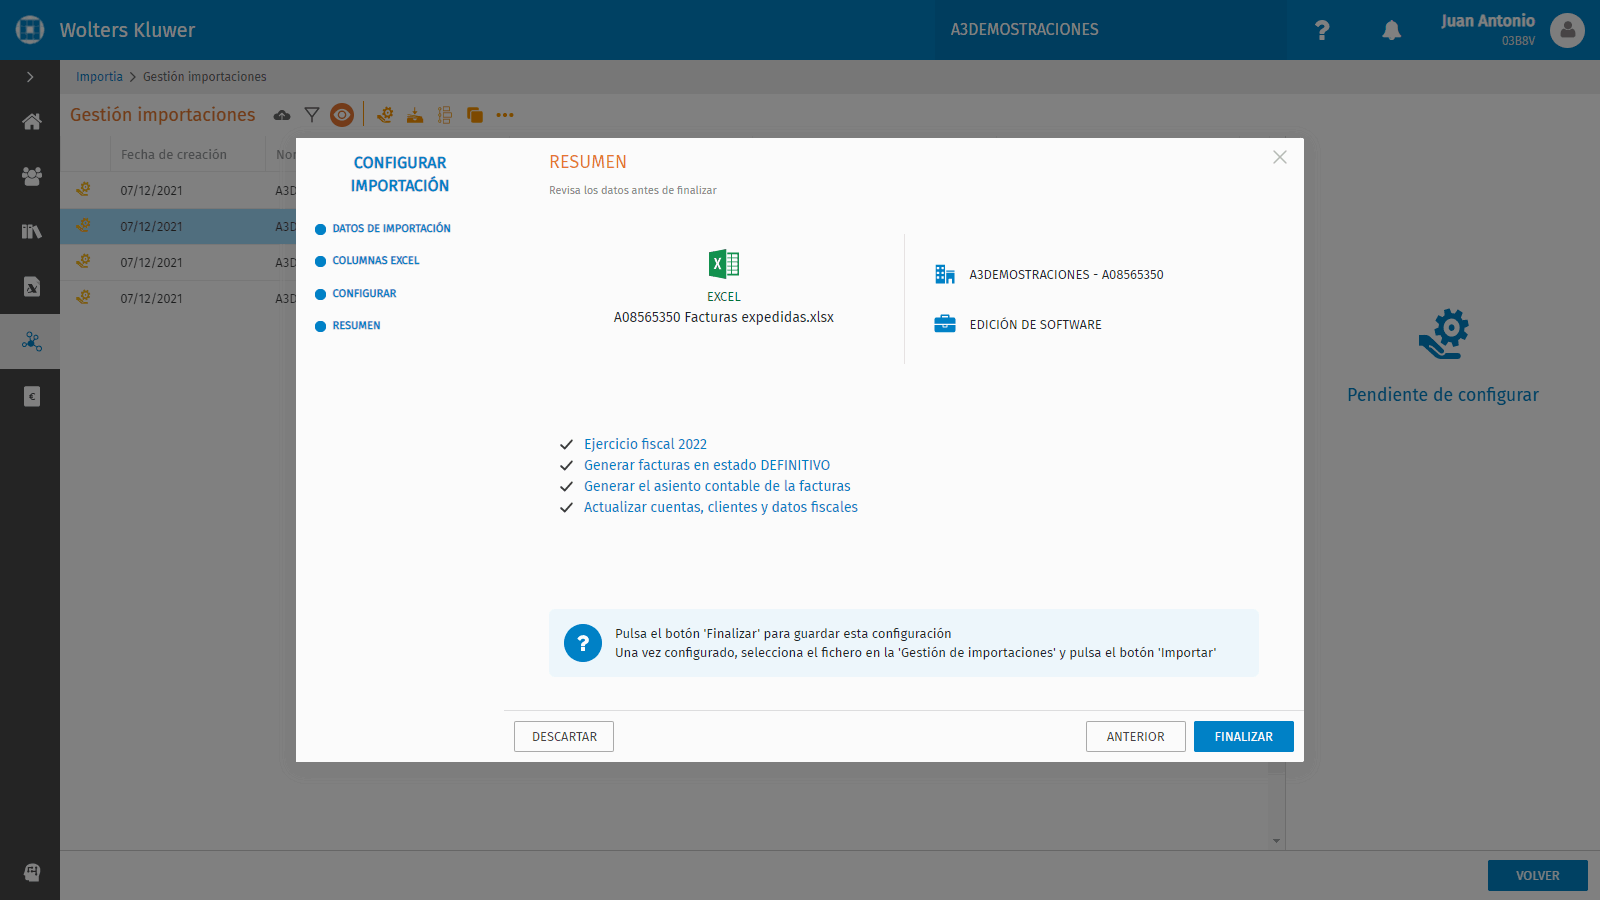Select the Importia connections sidebar icon
1600x900 pixels.
coord(31,341)
